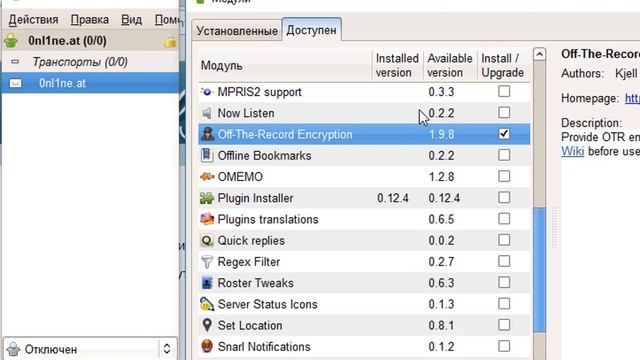The width and height of the screenshot is (640, 360).
Task: Click the Roster Tweaks icon
Action: (207, 283)
